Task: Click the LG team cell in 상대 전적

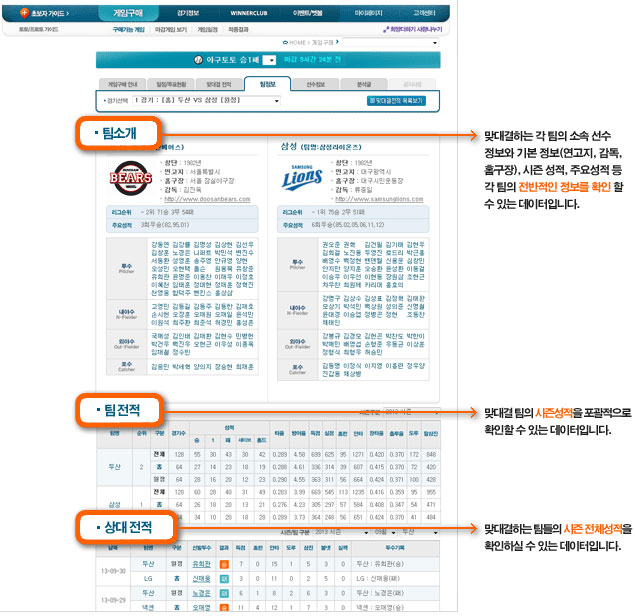Action: pyautogui.click(x=148, y=579)
